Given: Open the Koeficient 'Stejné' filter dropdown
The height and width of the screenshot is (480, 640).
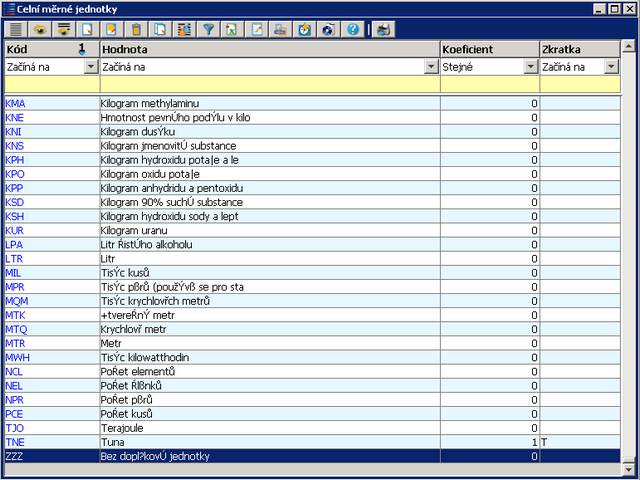Looking at the screenshot, I should (529, 67).
